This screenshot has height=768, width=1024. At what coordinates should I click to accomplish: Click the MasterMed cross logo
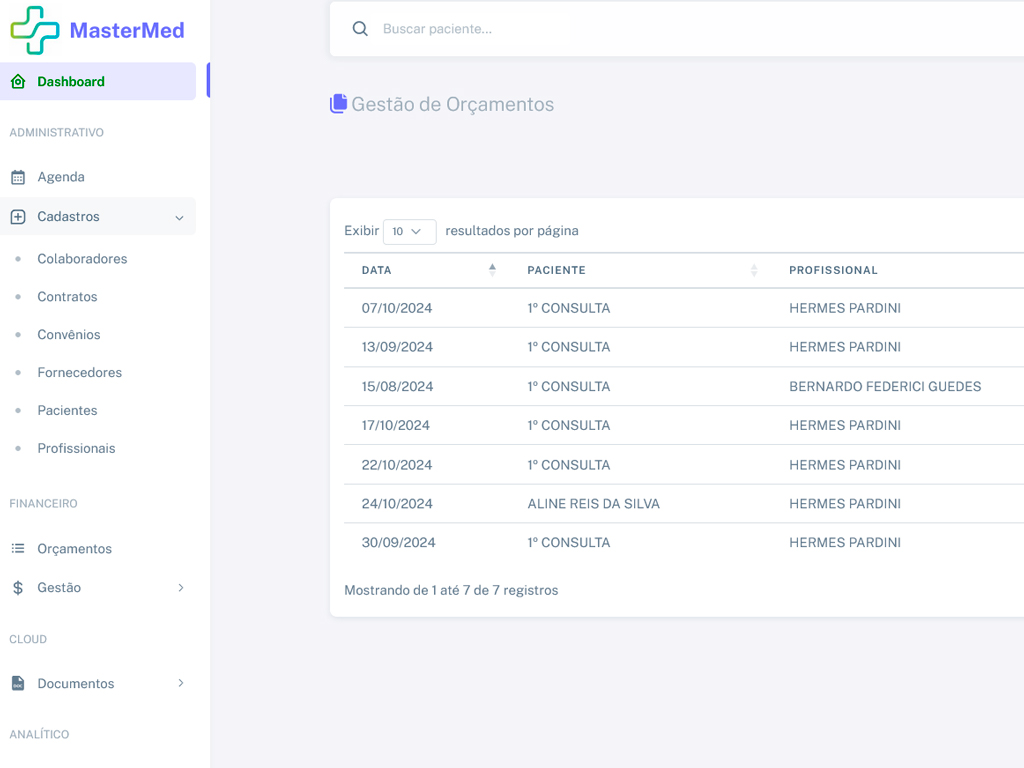35,30
